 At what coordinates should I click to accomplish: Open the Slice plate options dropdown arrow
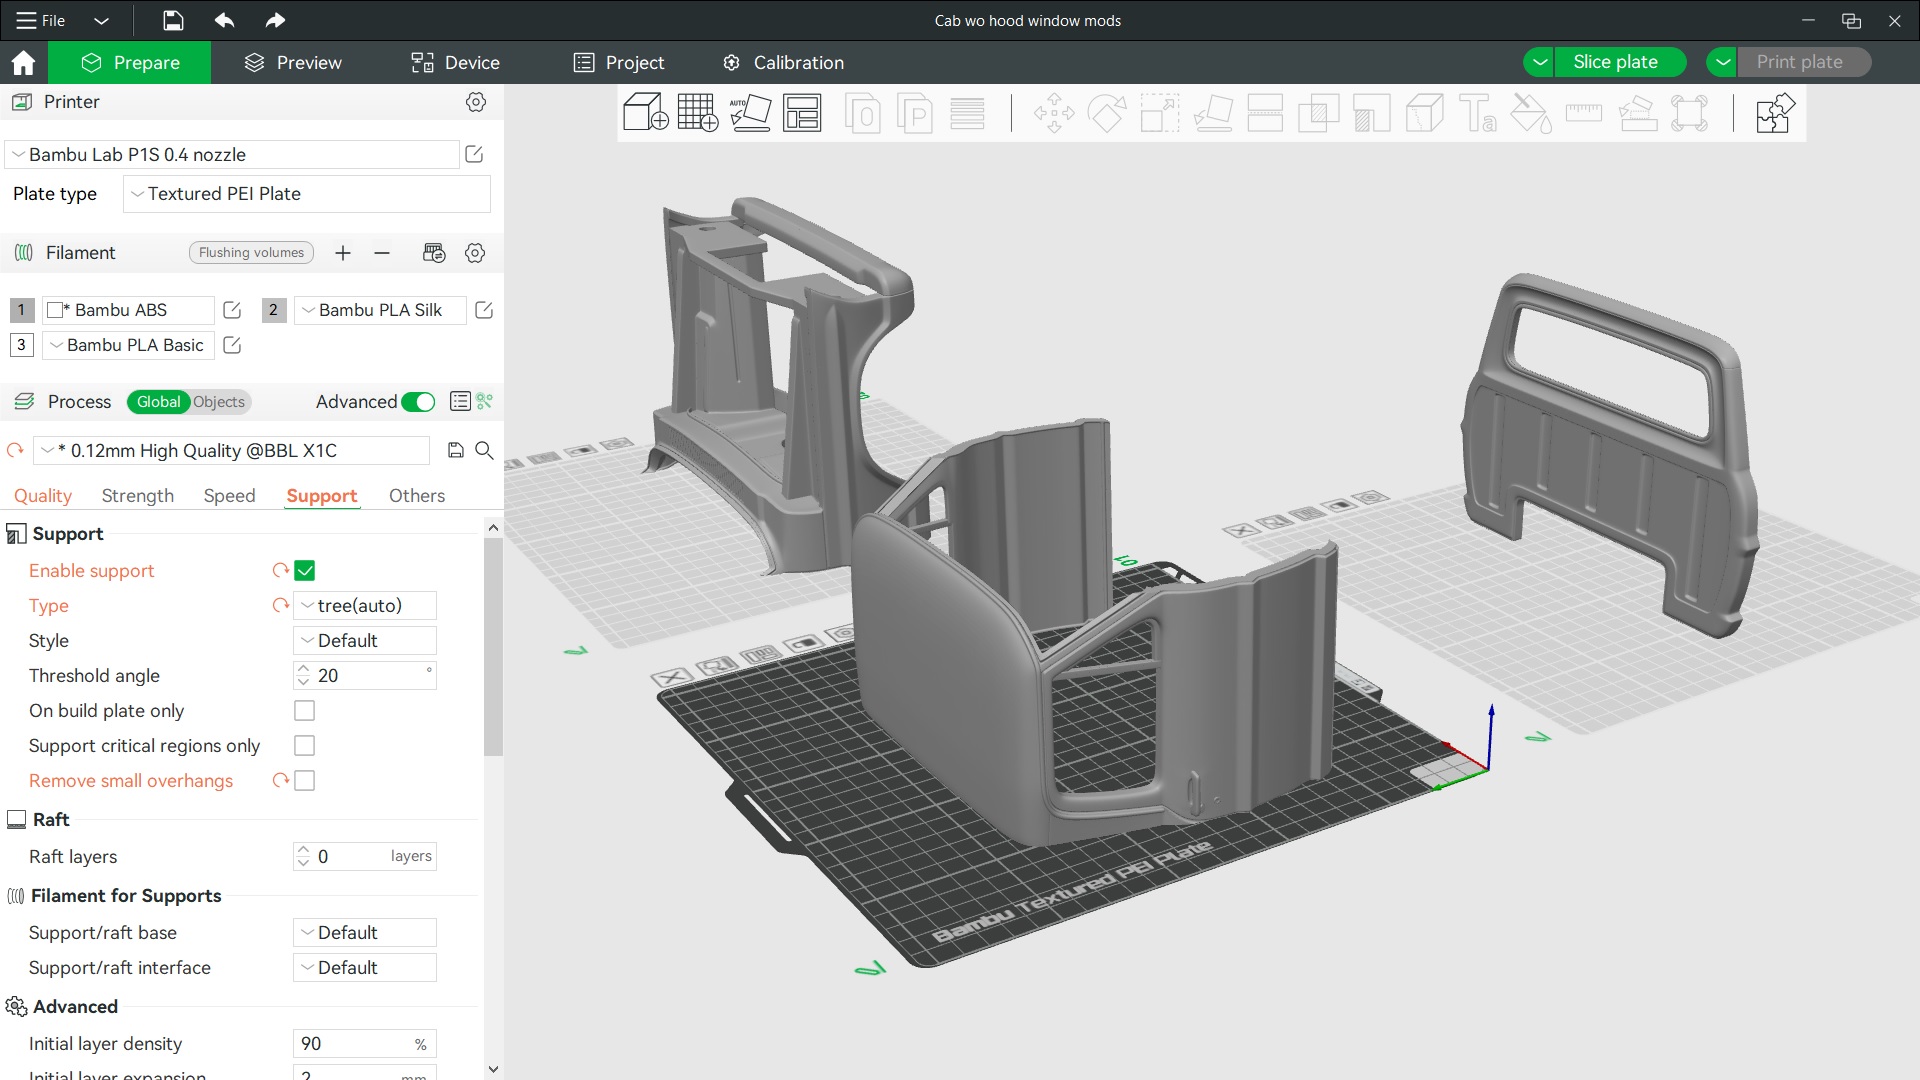[x=1540, y=62]
